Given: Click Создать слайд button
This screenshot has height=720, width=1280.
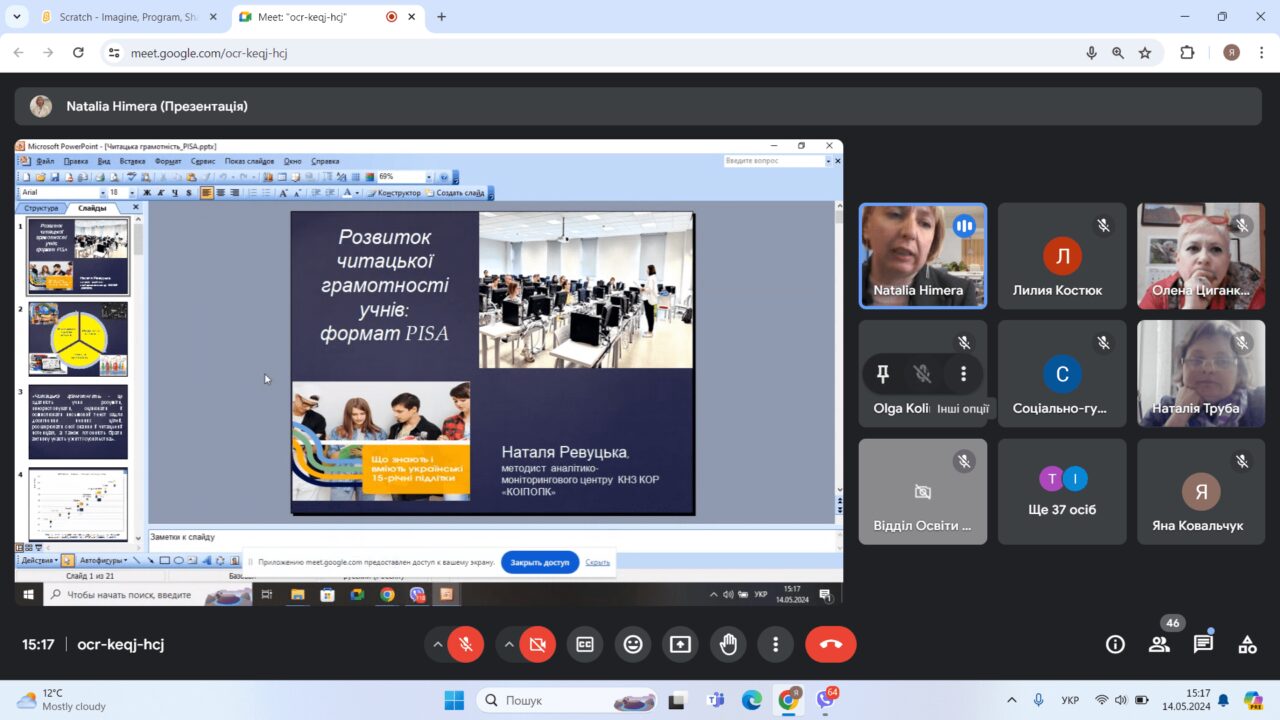Looking at the screenshot, I should click(456, 192).
